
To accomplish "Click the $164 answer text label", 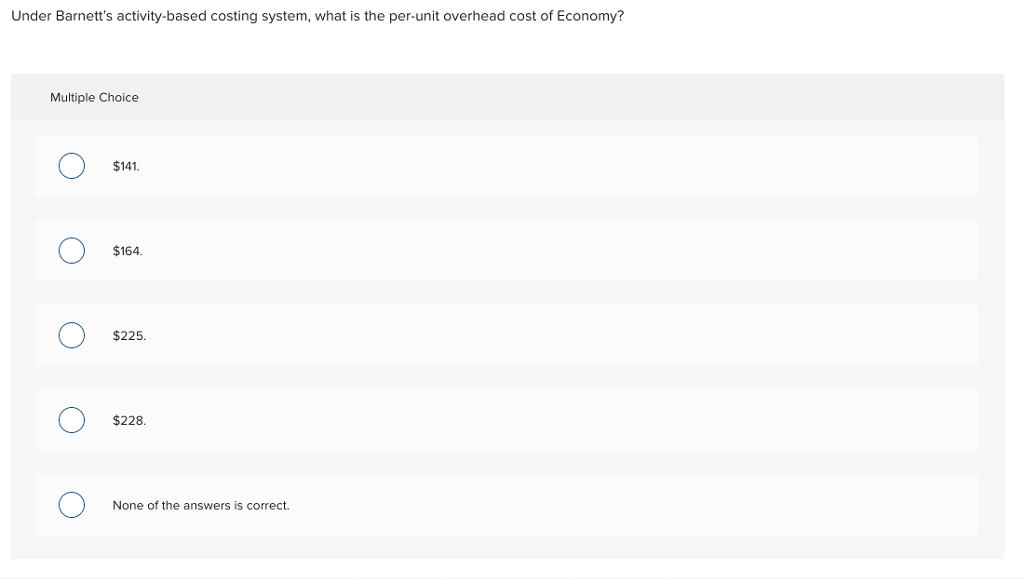I will click(127, 251).
